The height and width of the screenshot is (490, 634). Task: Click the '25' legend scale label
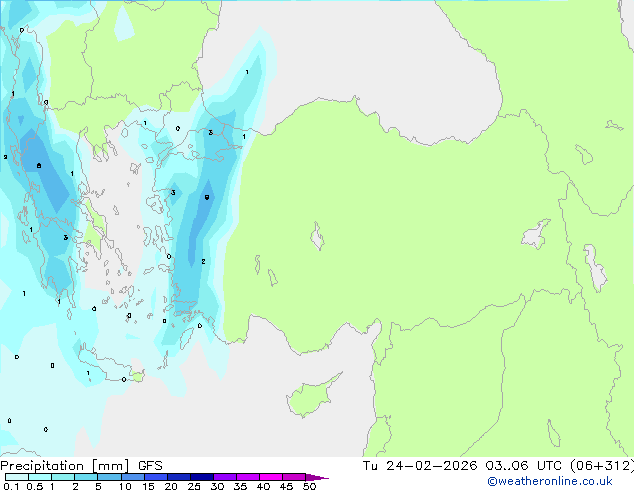click(x=194, y=486)
